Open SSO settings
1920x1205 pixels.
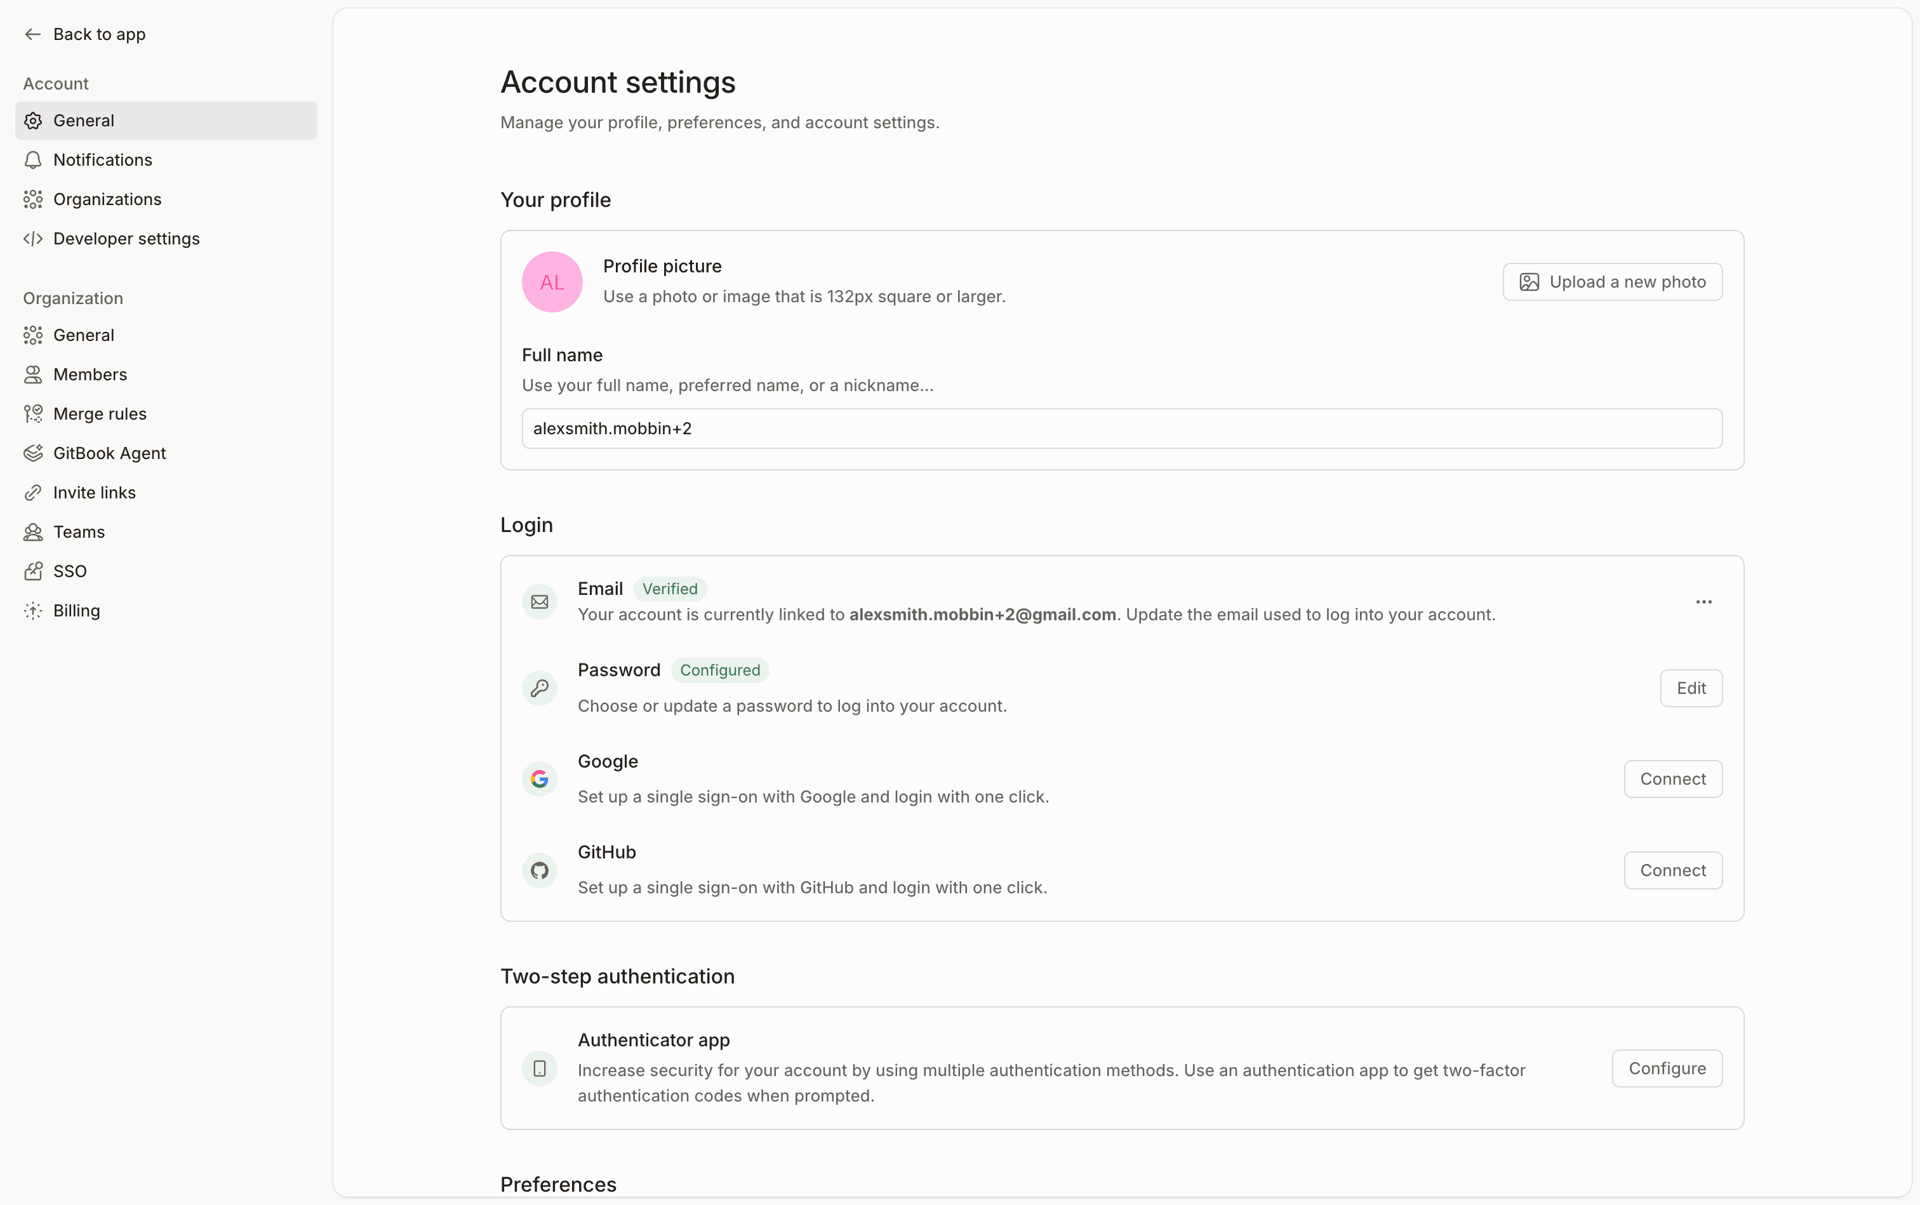click(x=166, y=571)
